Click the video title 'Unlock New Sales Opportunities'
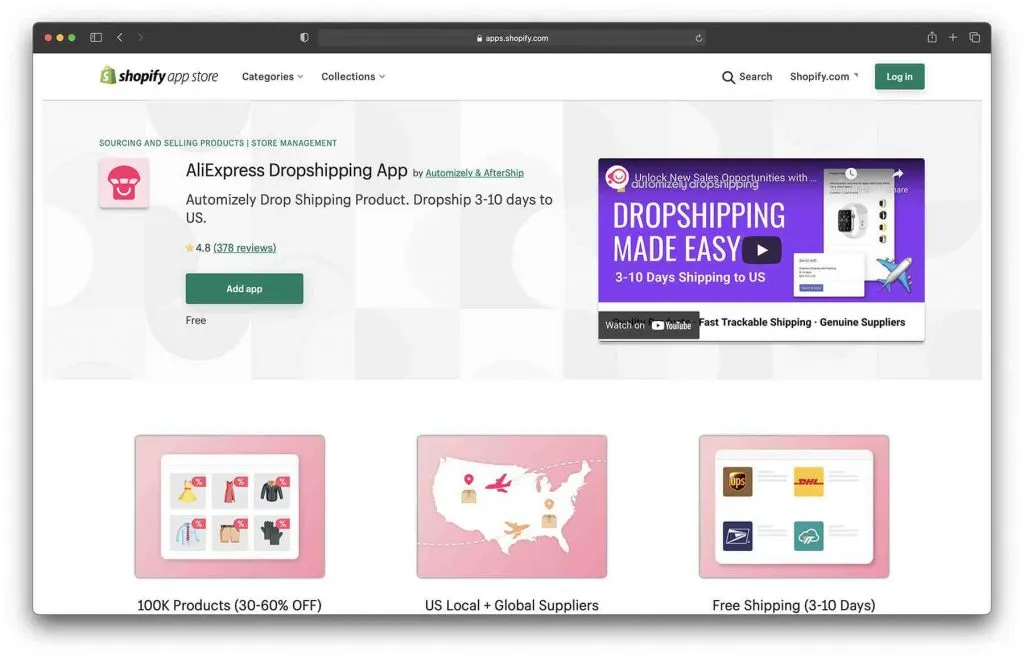Screen dimensions: 1024x658 click(x=725, y=178)
